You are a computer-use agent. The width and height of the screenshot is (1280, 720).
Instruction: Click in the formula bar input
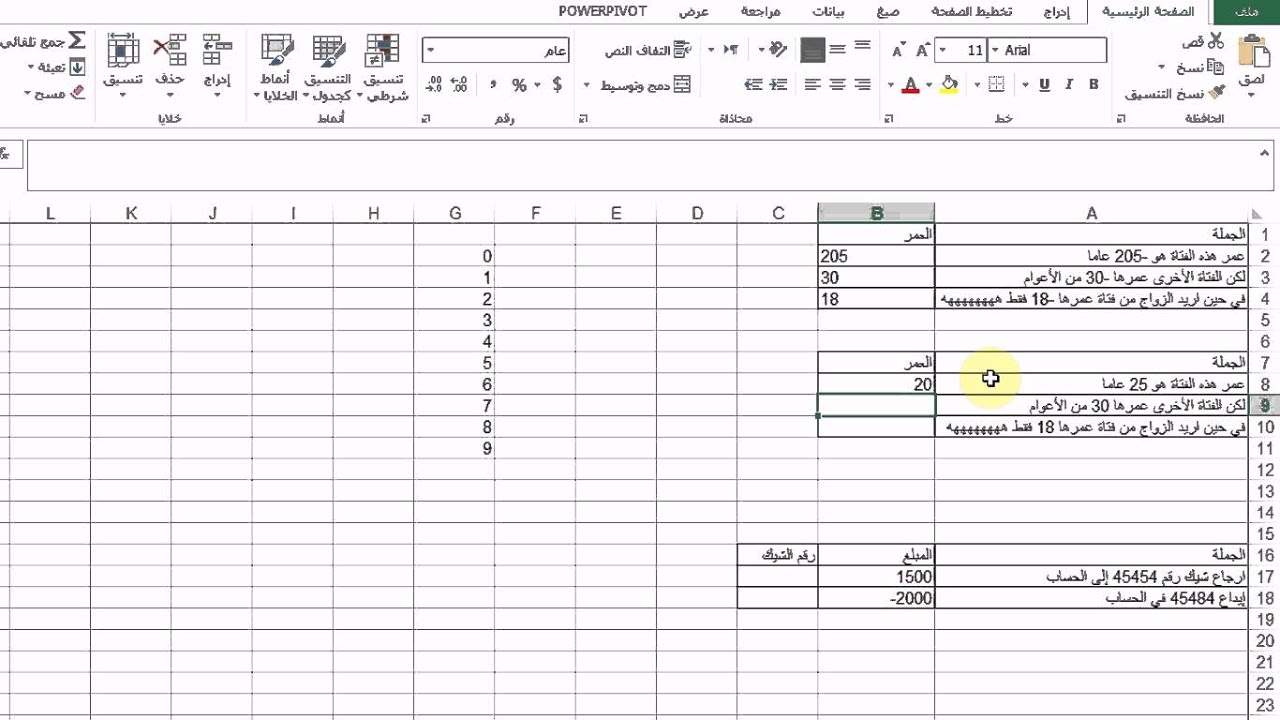click(x=650, y=165)
